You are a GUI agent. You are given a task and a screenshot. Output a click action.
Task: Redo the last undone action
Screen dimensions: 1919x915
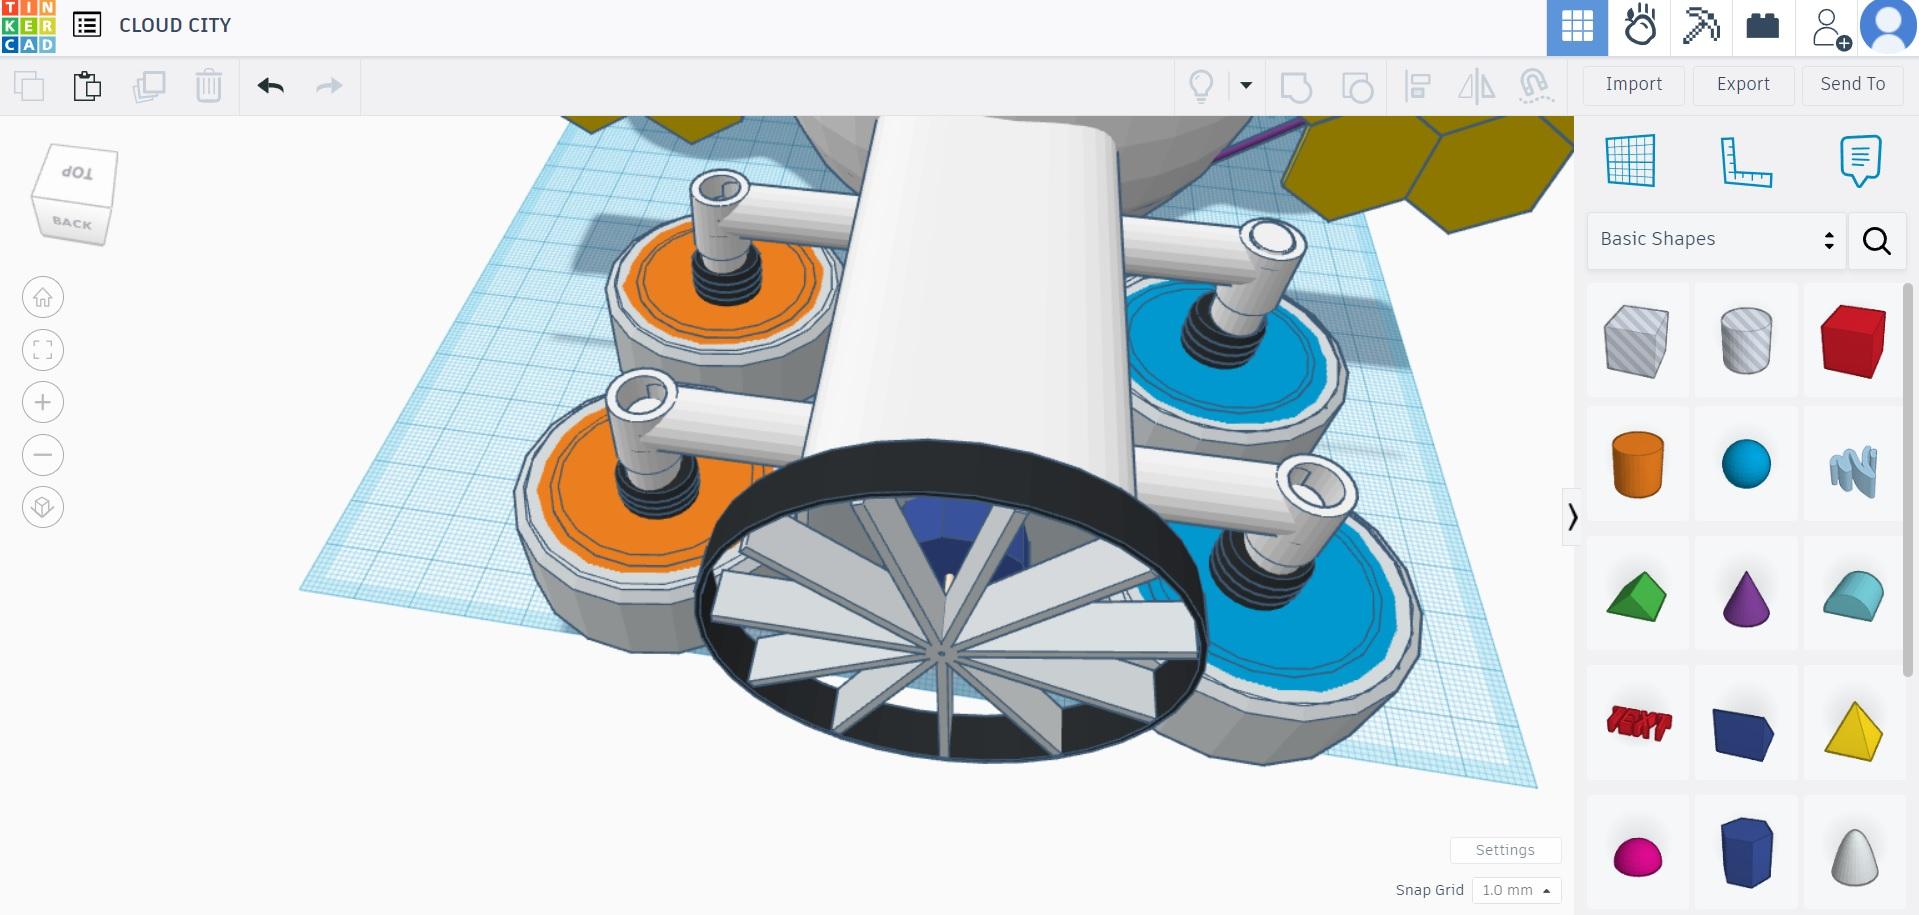click(329, 86)
